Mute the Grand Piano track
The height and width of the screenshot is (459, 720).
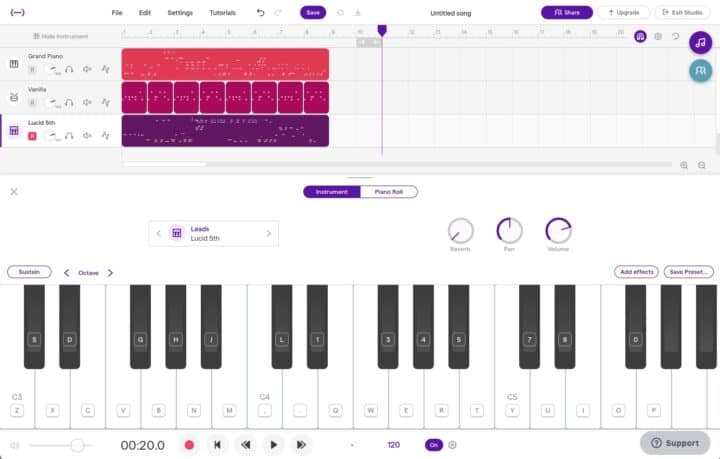(87, 69)
